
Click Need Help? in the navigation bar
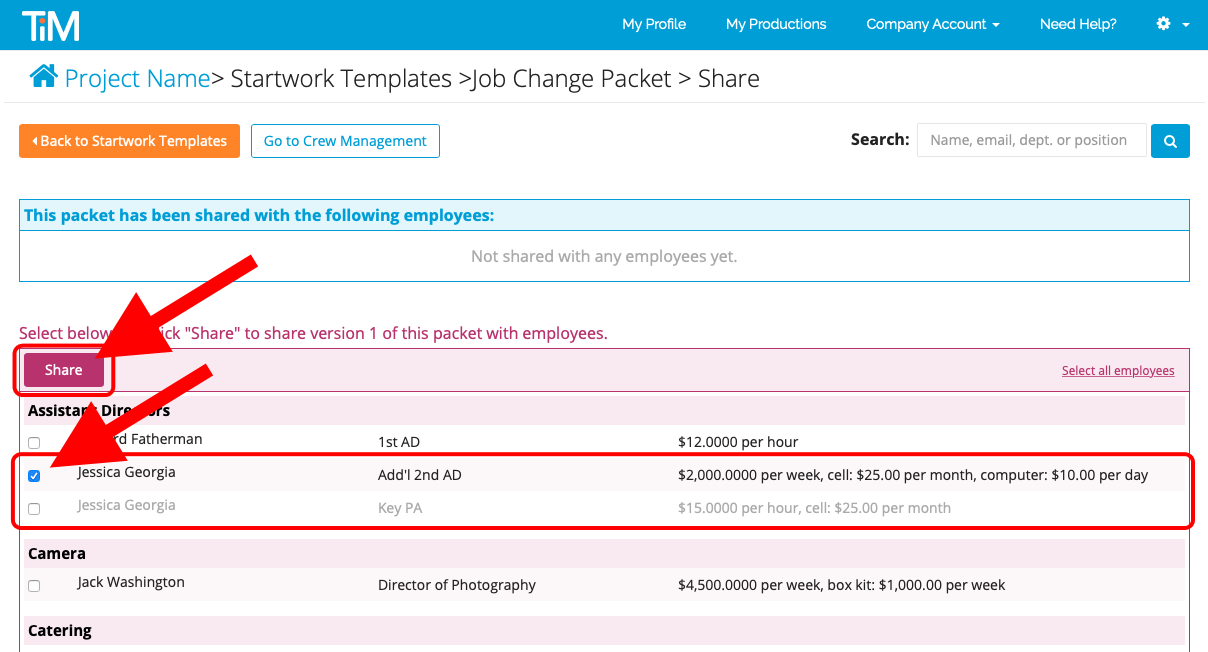pos(1078,23)
